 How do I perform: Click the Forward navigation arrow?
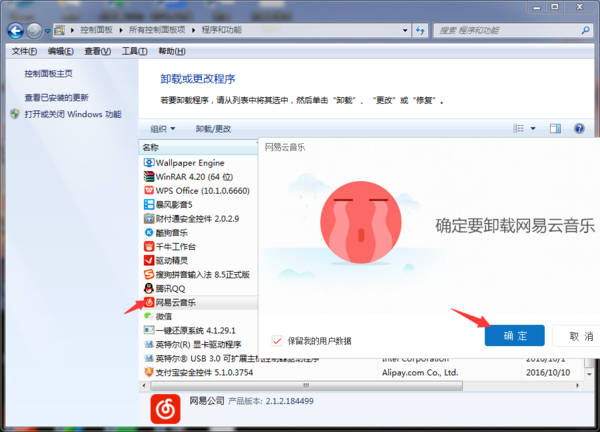pyautogui.click(x=34, y=31)
